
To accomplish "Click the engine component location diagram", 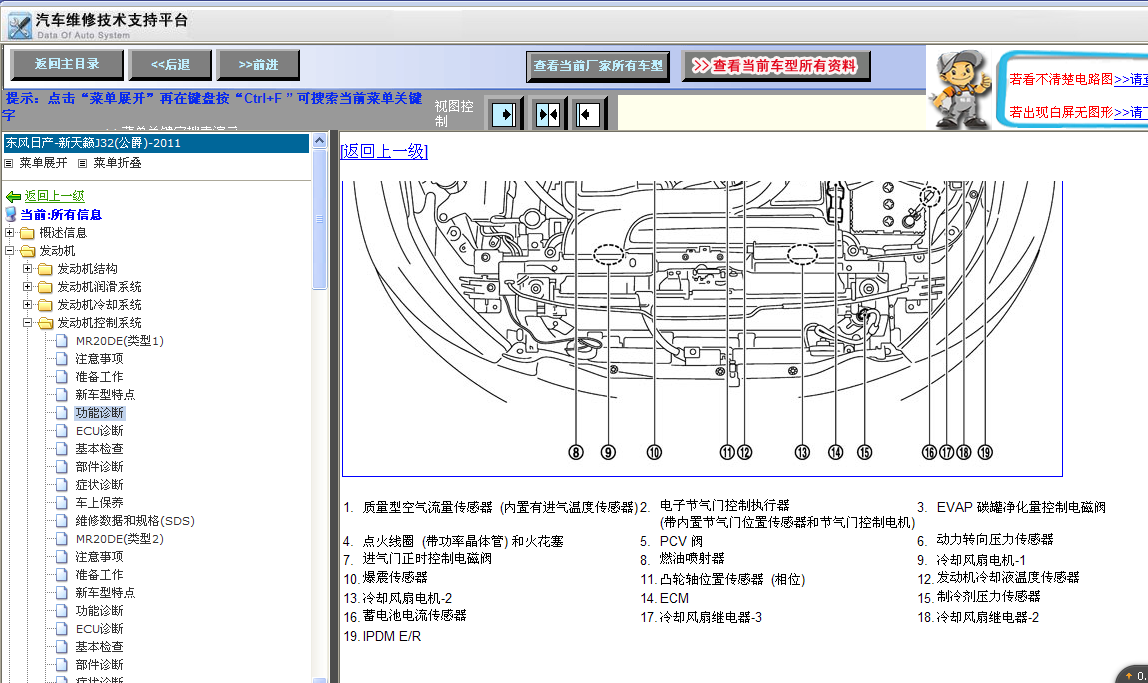I will tap(702, 328).
